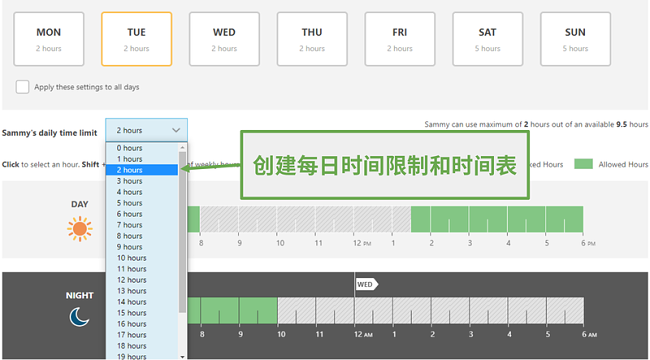Toggle night schedule blocked hour 4 to 5

(x=527, y=310)
